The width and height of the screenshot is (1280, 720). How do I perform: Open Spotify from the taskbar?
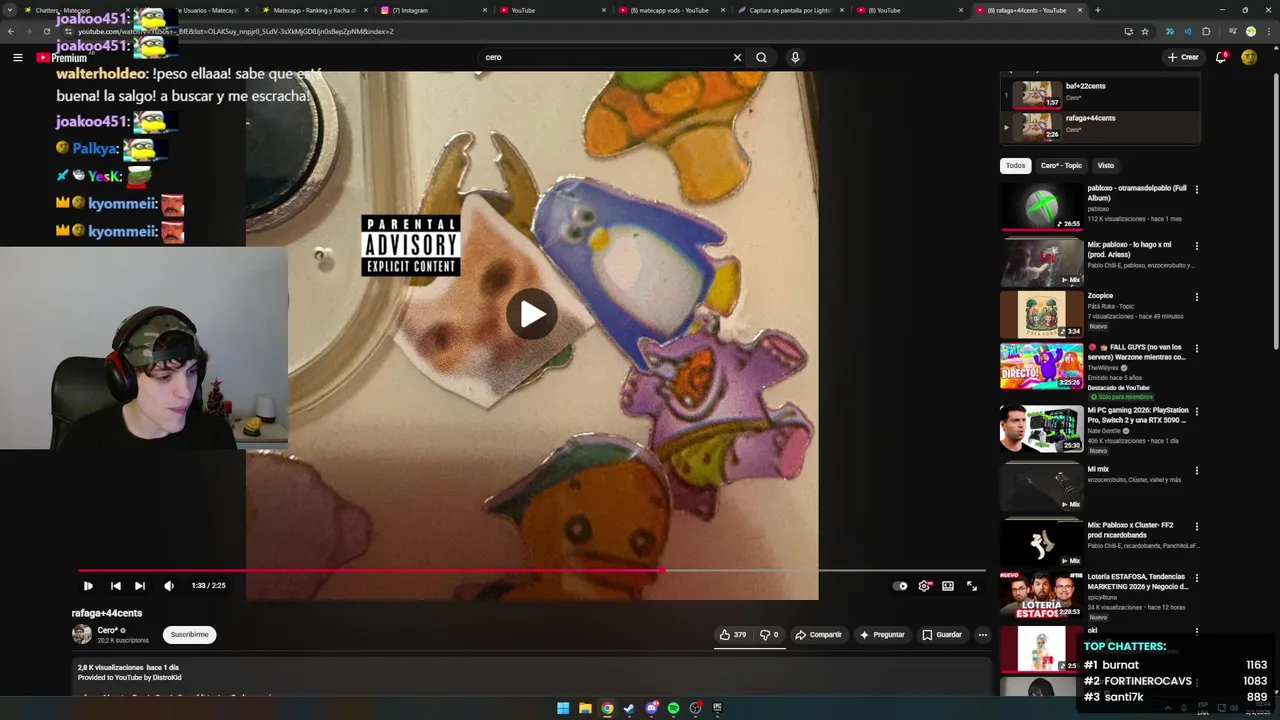(x=673, y=708)
